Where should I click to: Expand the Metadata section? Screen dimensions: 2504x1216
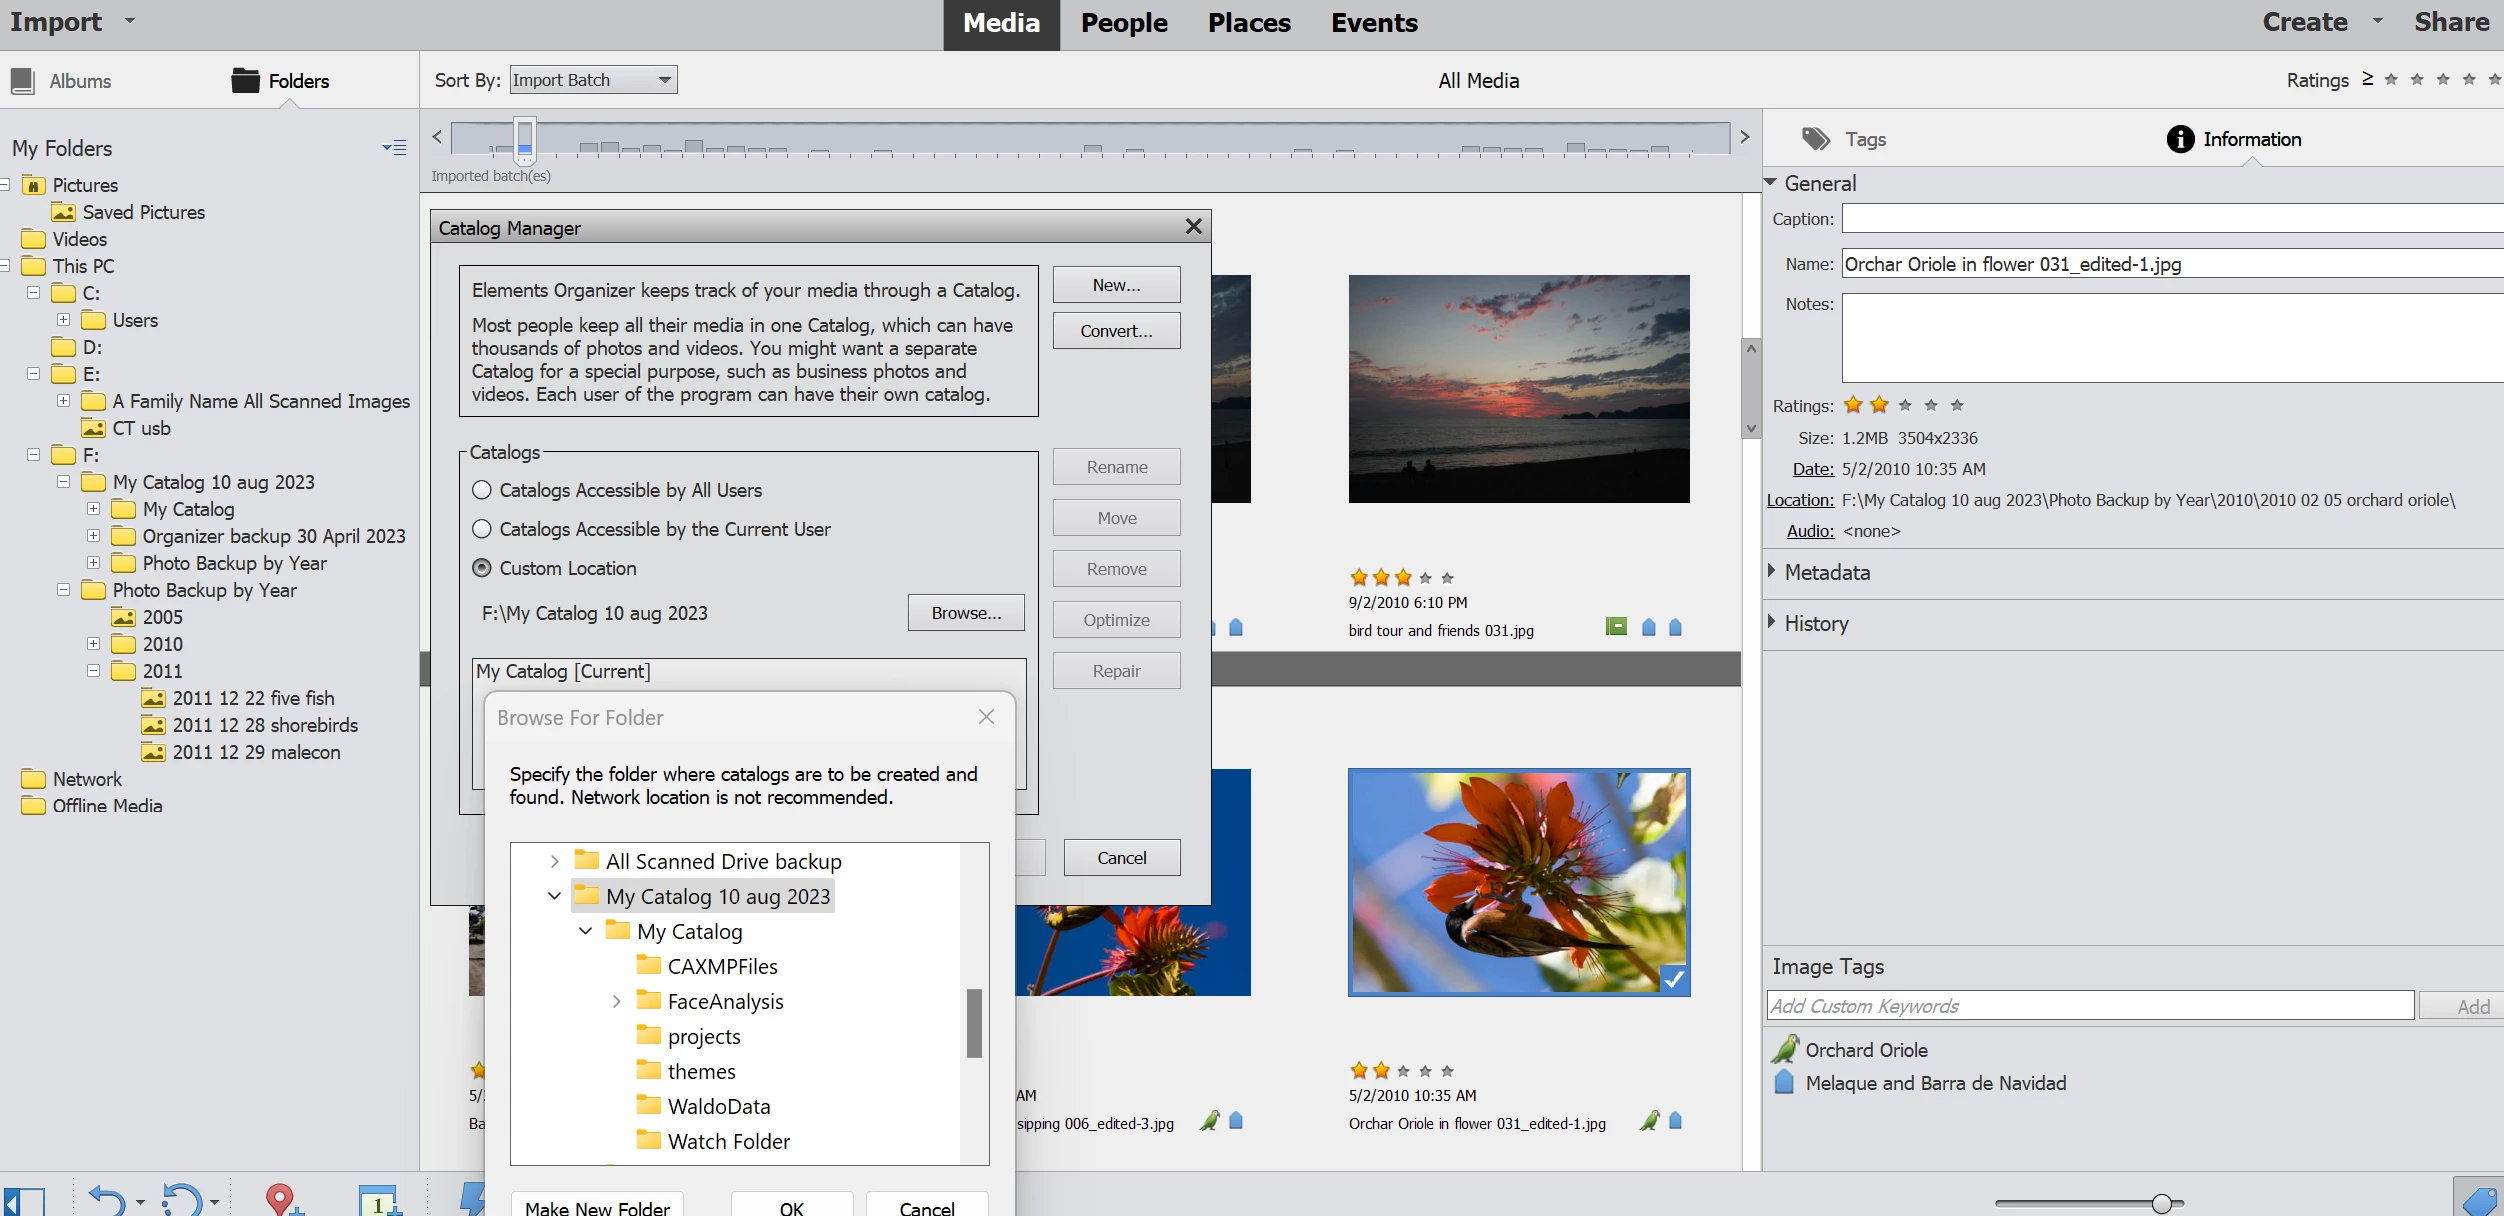1771,572
